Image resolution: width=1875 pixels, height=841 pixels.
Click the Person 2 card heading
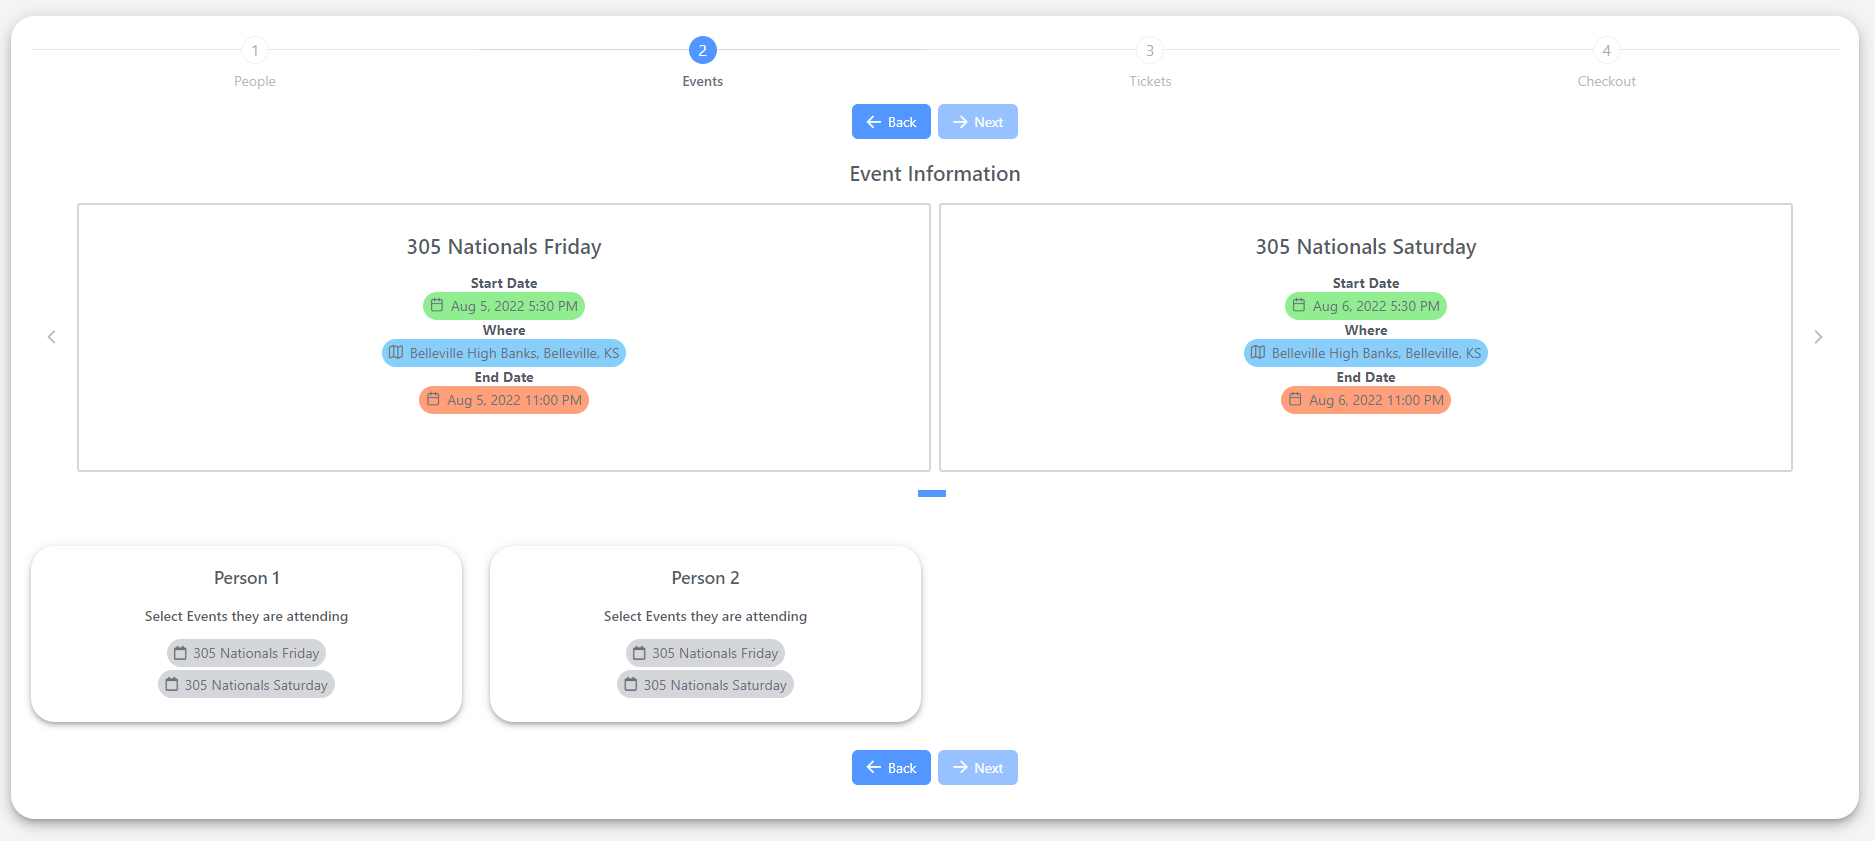click(705, 578)
